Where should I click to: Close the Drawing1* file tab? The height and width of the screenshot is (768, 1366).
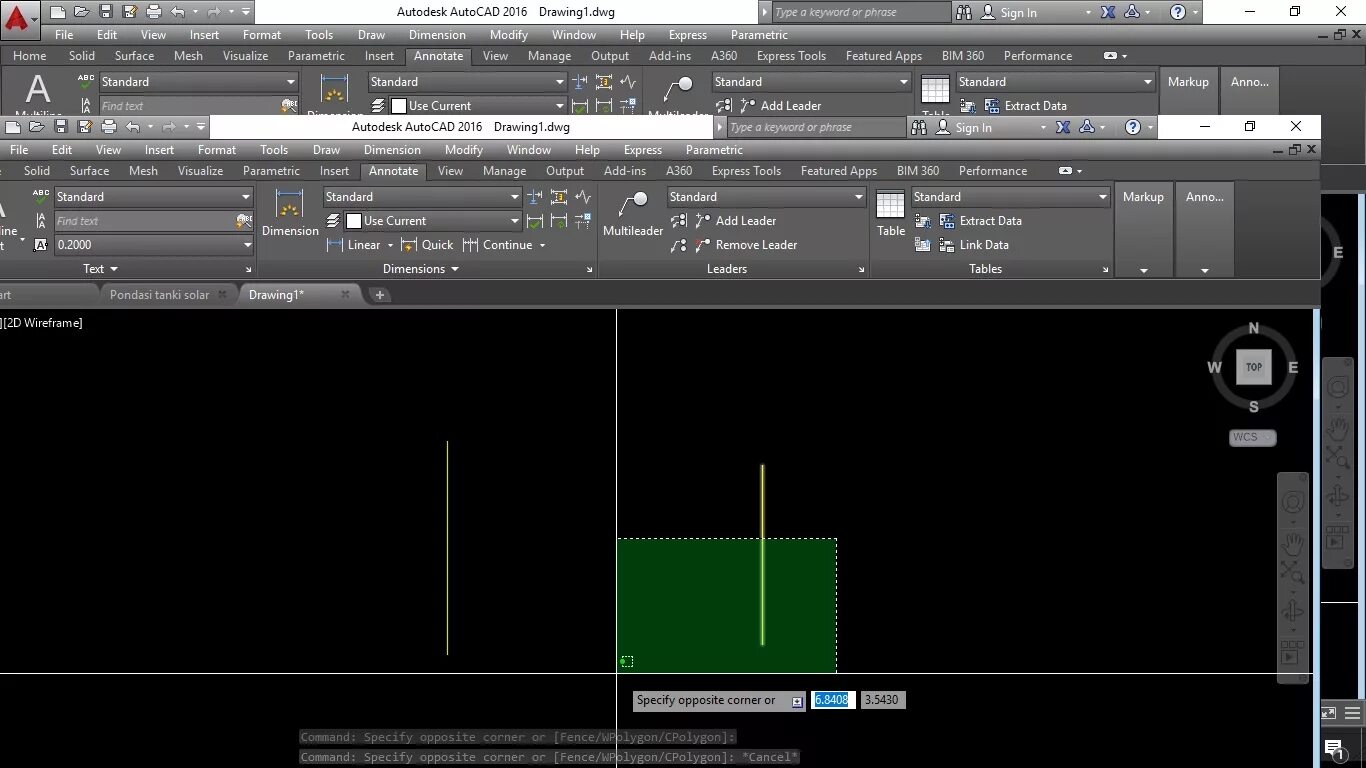click(x=345, y=294)
